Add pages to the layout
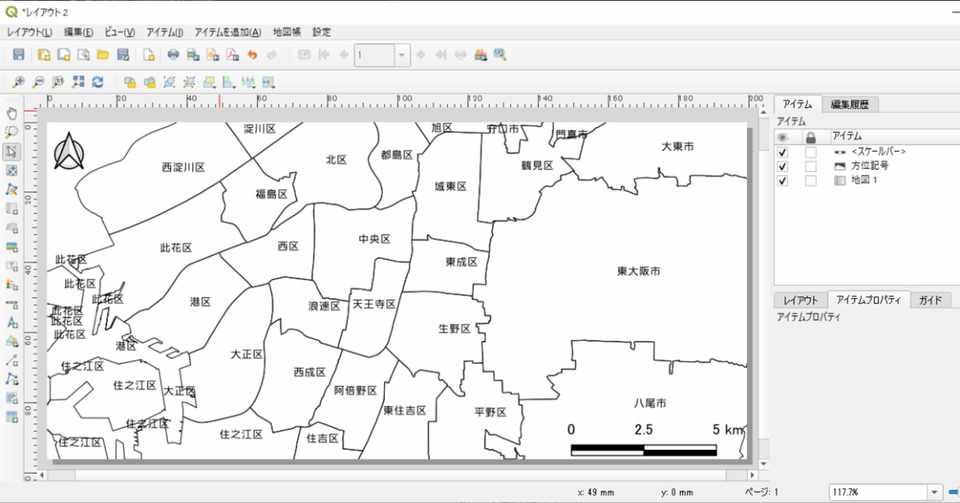 coord(149,54)
